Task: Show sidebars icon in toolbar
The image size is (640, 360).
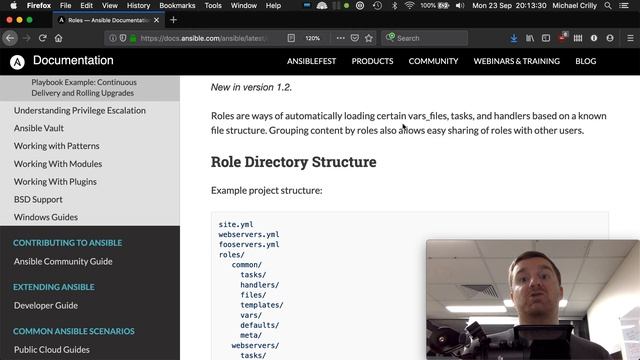Action: pyautogui.click(x=546, y=38)
